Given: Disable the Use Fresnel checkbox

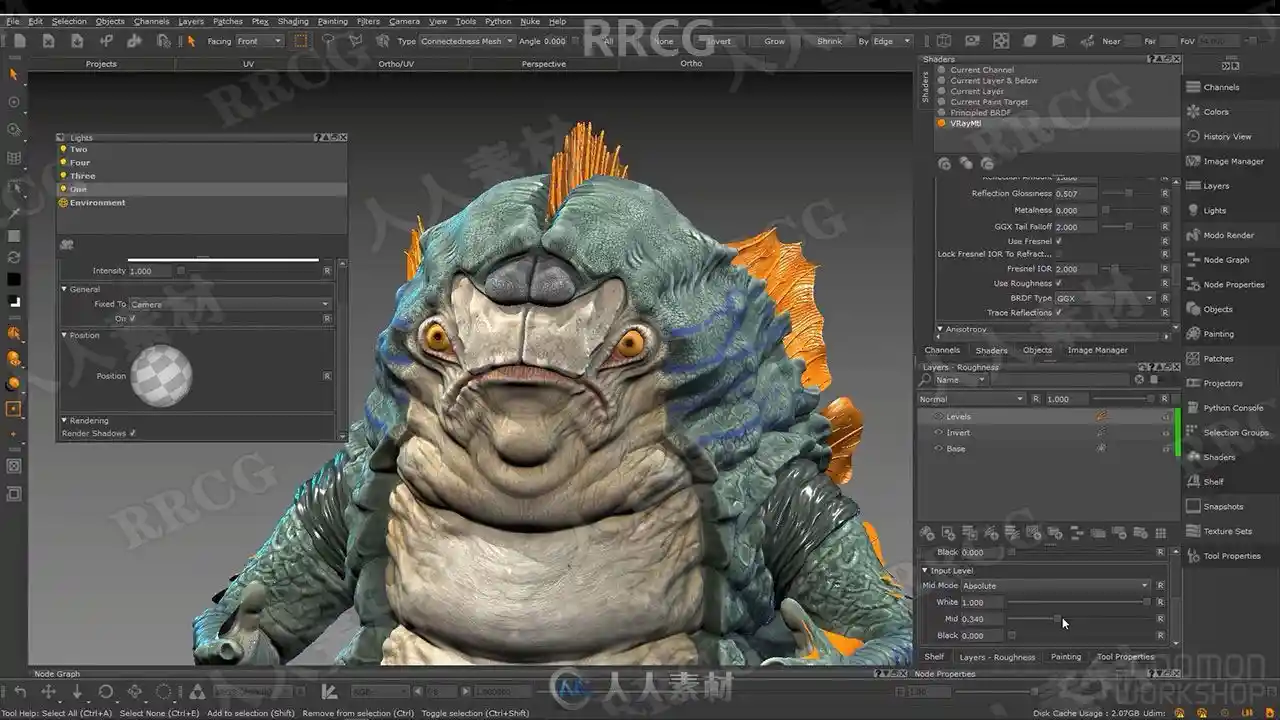Looking at the screenshot, I should click(1059, 241).
